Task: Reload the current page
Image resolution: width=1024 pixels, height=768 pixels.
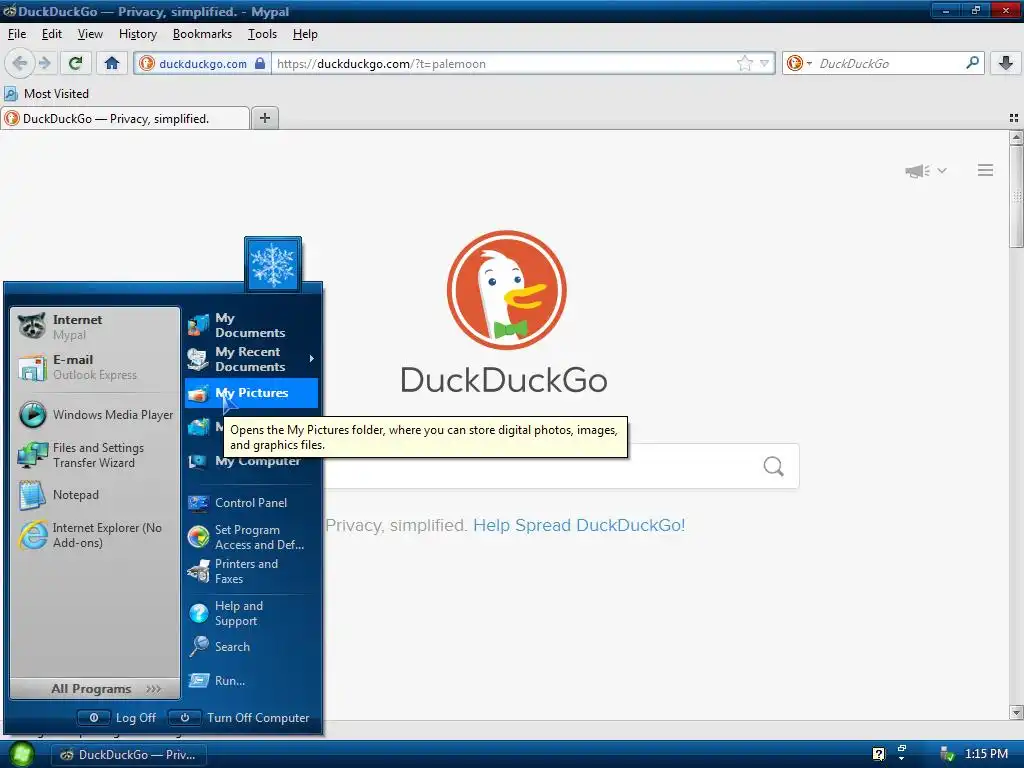Action: tap(75, 63)
